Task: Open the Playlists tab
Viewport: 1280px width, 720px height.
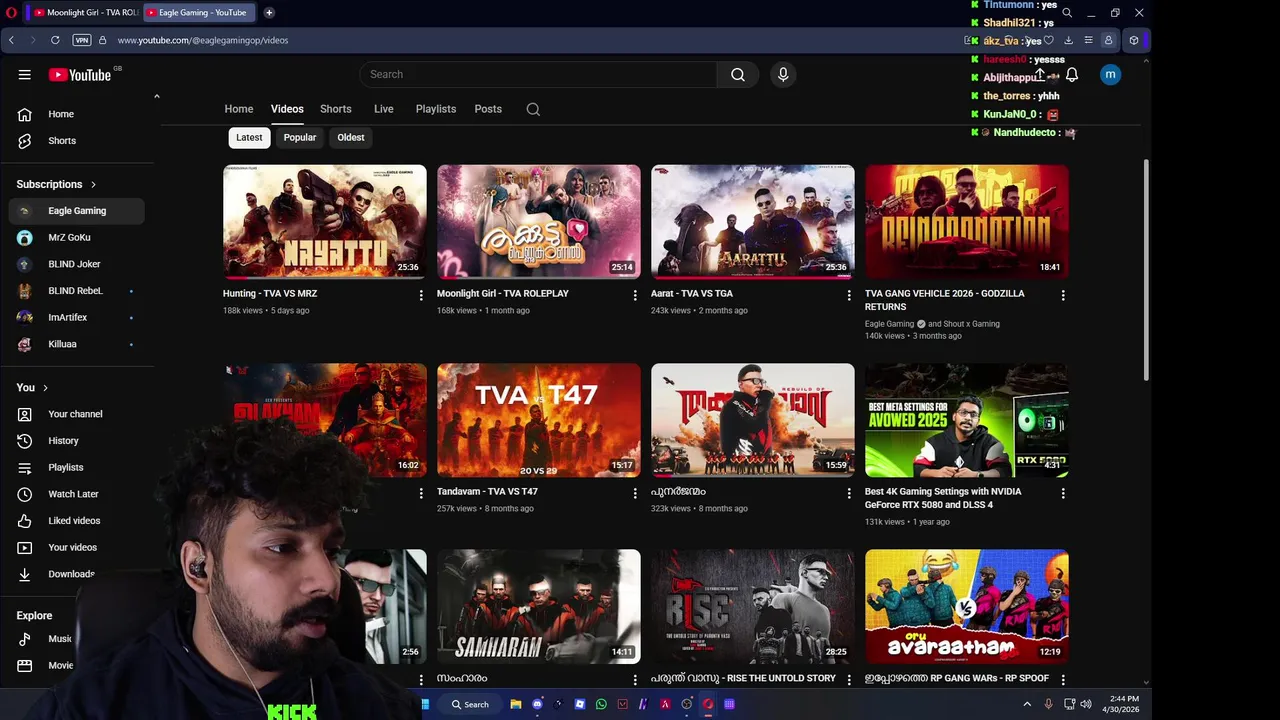Action: (436, 109)
